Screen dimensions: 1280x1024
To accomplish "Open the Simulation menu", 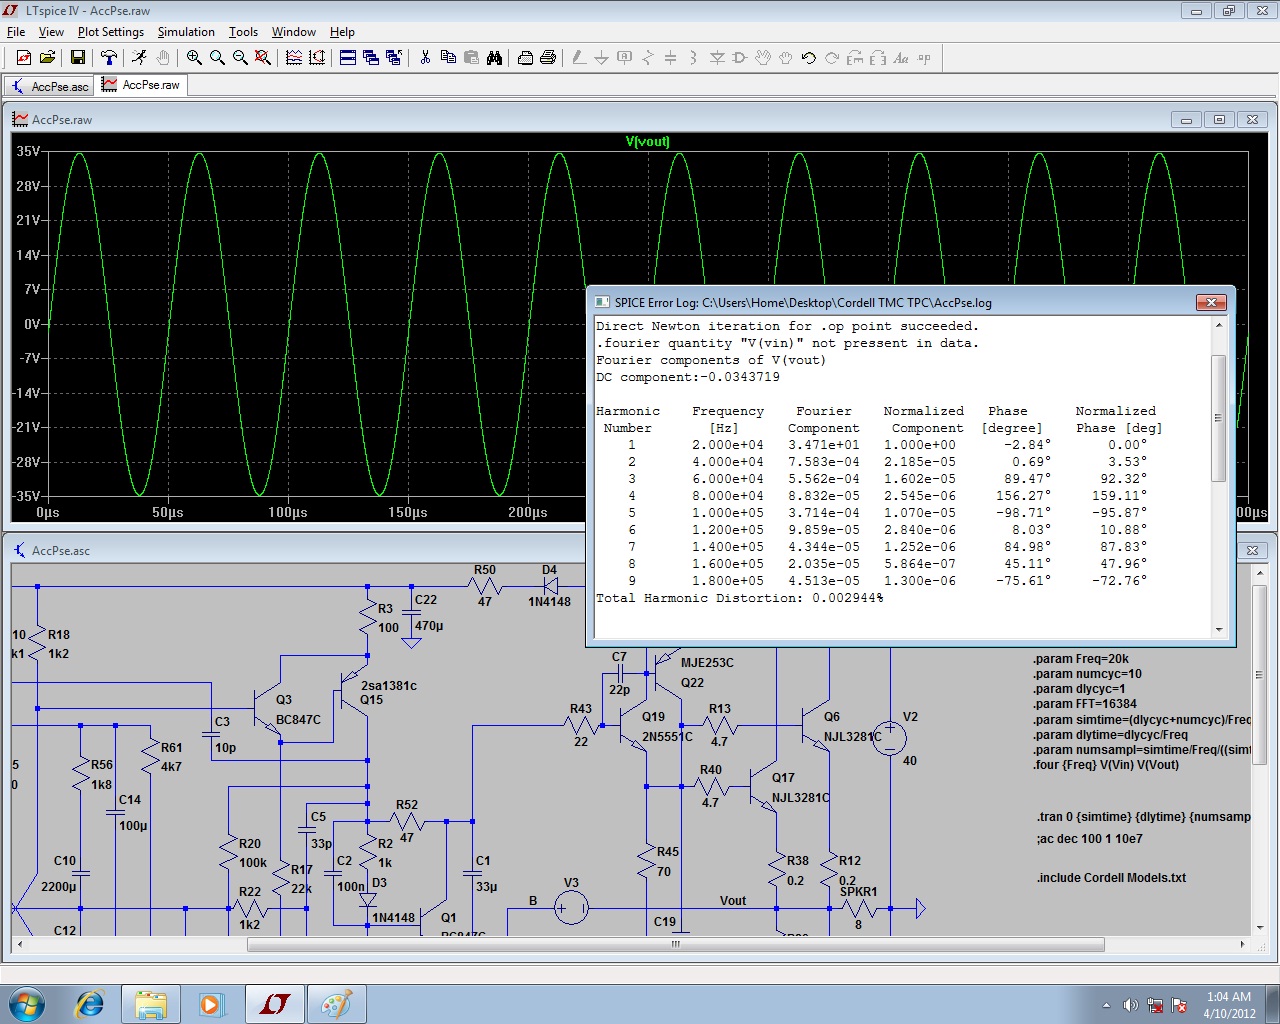I will pyautogui.click(x=186, y=32).
